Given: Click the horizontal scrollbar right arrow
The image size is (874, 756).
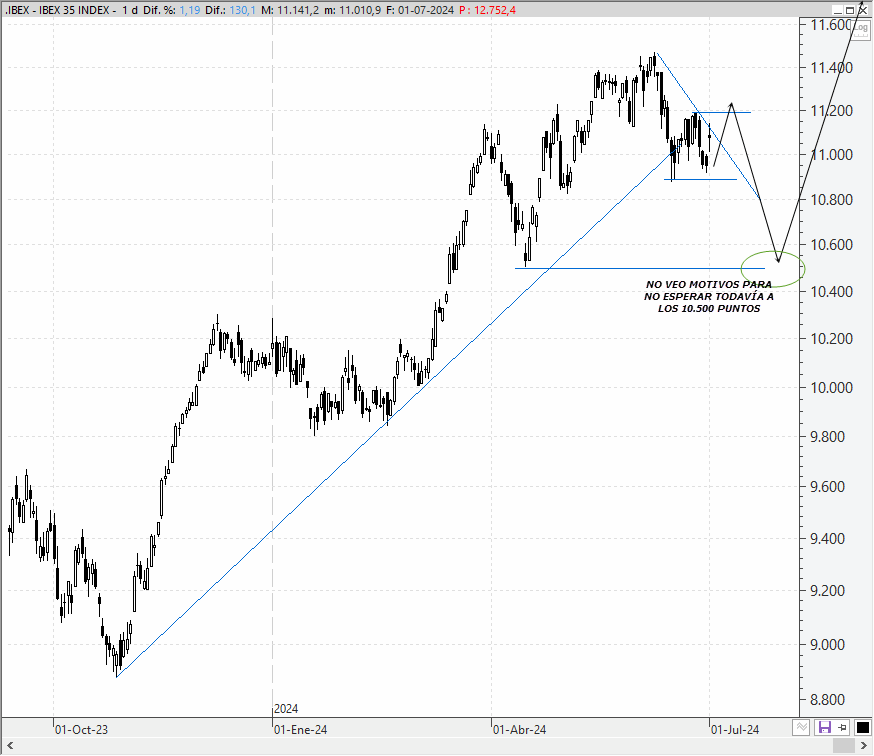Looking at the screenshot, I should click(x=864, y=746).
